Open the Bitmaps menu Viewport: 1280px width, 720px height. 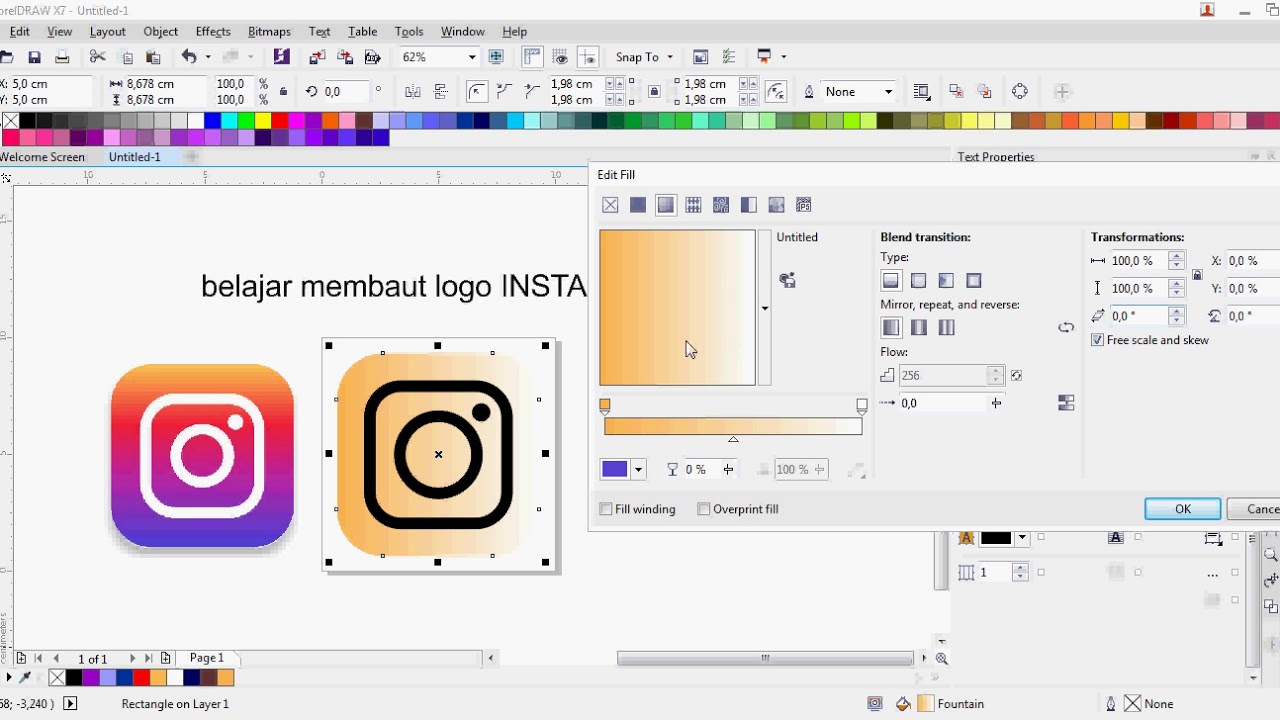coord(269,32)
